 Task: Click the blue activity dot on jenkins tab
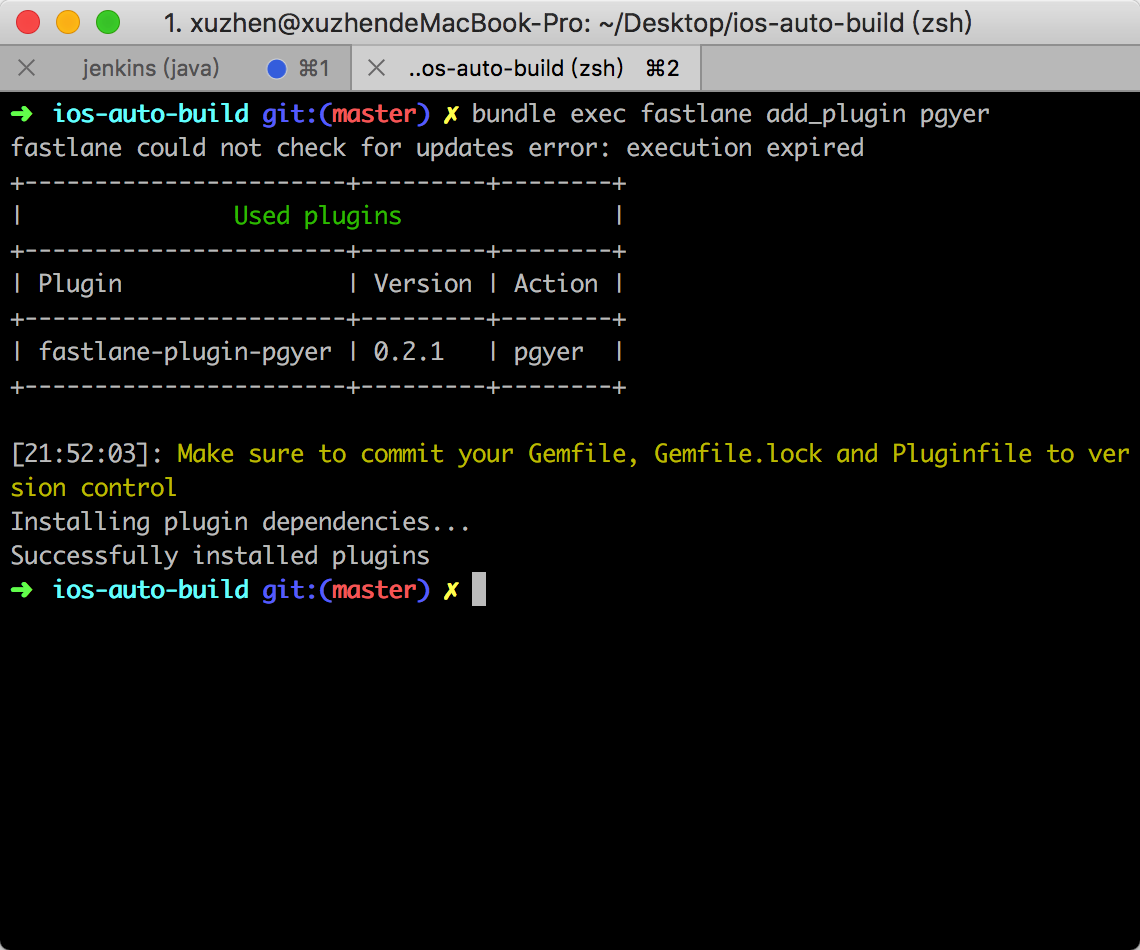click(277, 68)
